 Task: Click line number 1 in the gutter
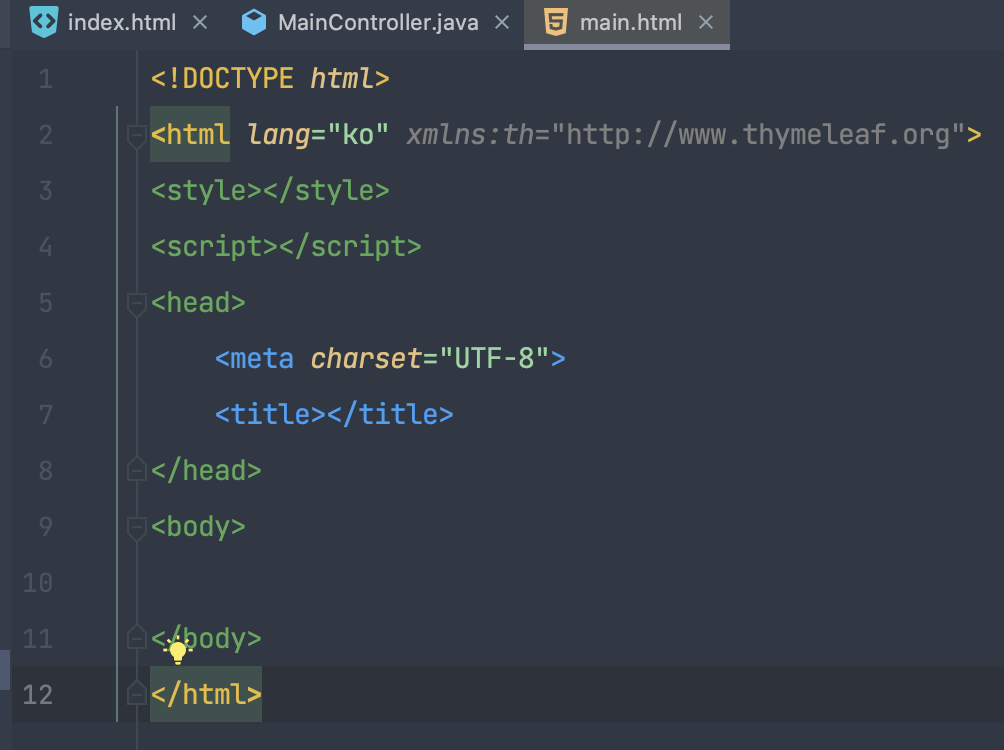[x=45, y=79]
